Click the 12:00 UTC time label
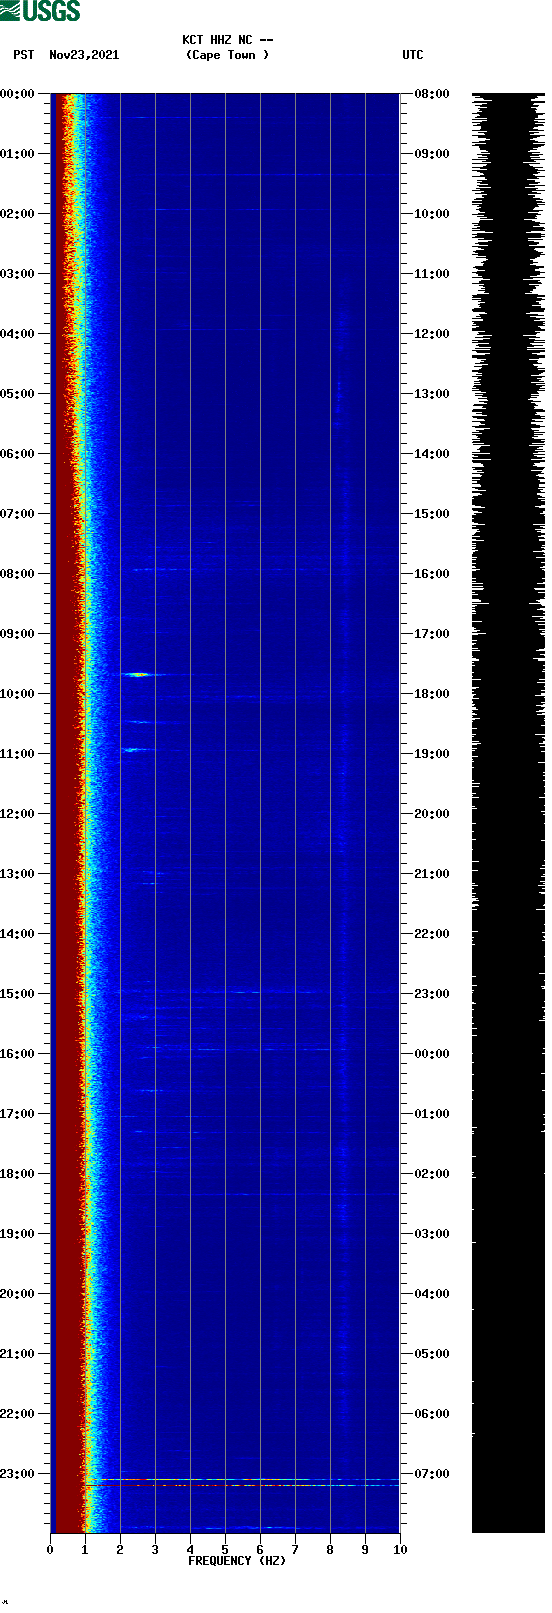Viewport: 552px width, 1613px height. 431,334
